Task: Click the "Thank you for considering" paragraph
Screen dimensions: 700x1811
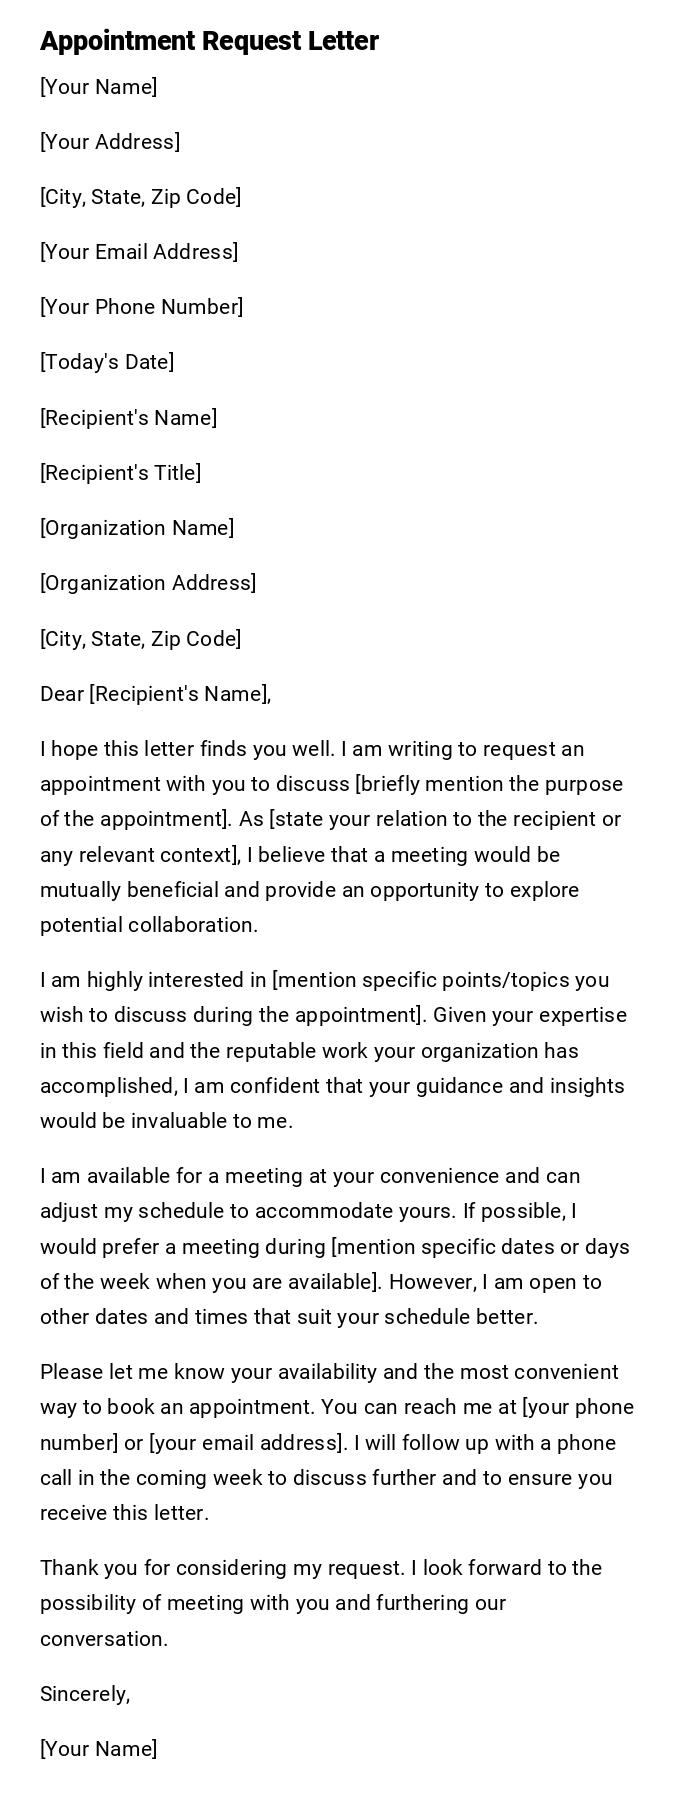Action: (x=321, y=1603)
